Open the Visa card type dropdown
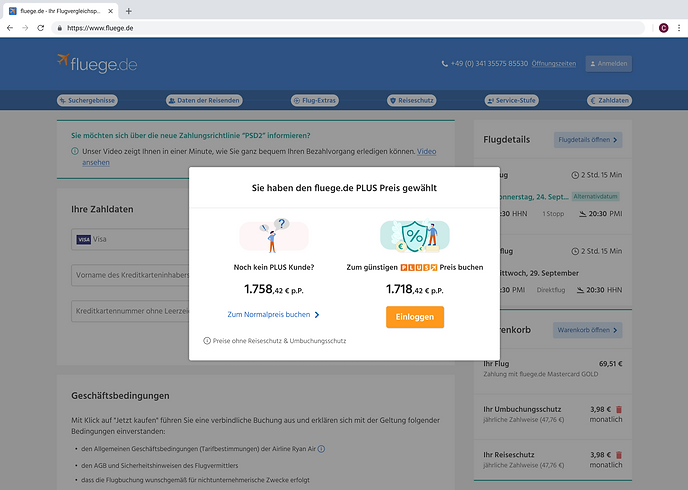Viewport: 688px width, 490px height. pos(130,239)
